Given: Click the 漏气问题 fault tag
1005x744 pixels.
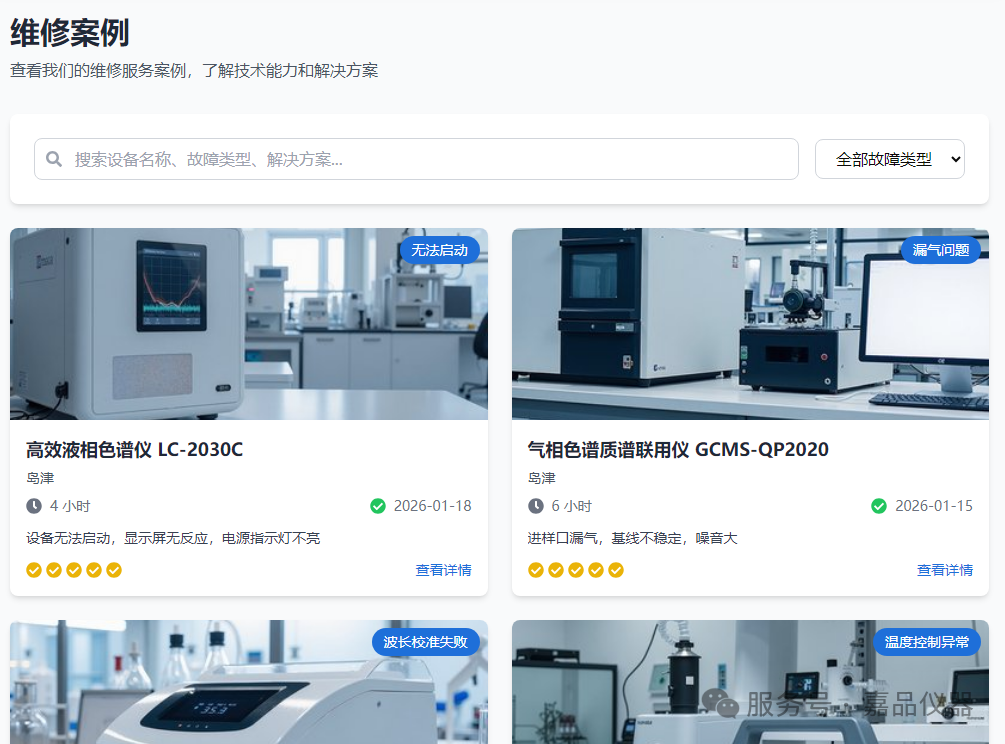Looking at the screenshot, I should pyautogui.click(x=941, y=250).
